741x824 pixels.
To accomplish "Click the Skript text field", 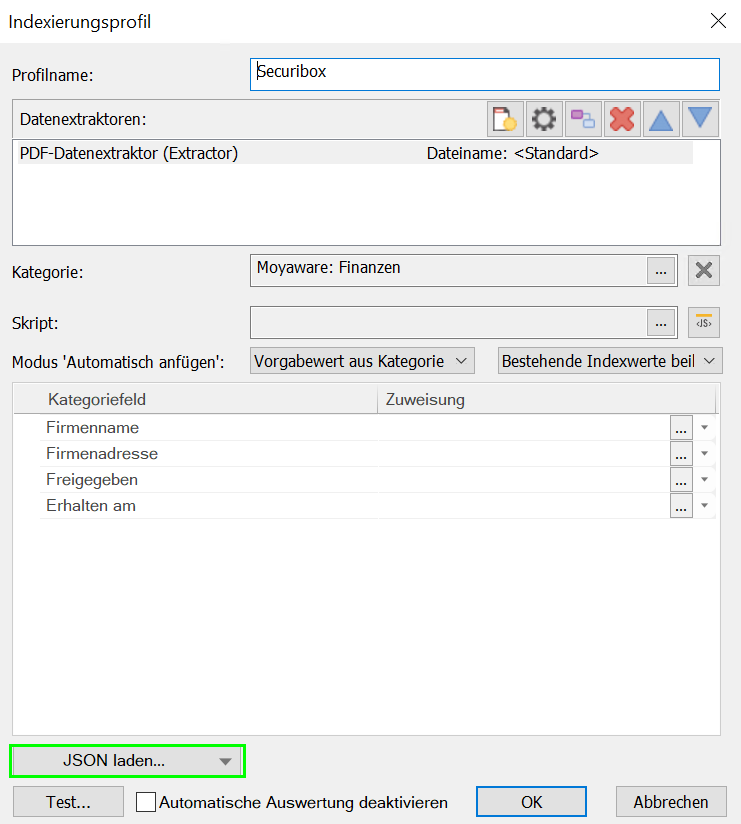I will click(x=448, y=323).
